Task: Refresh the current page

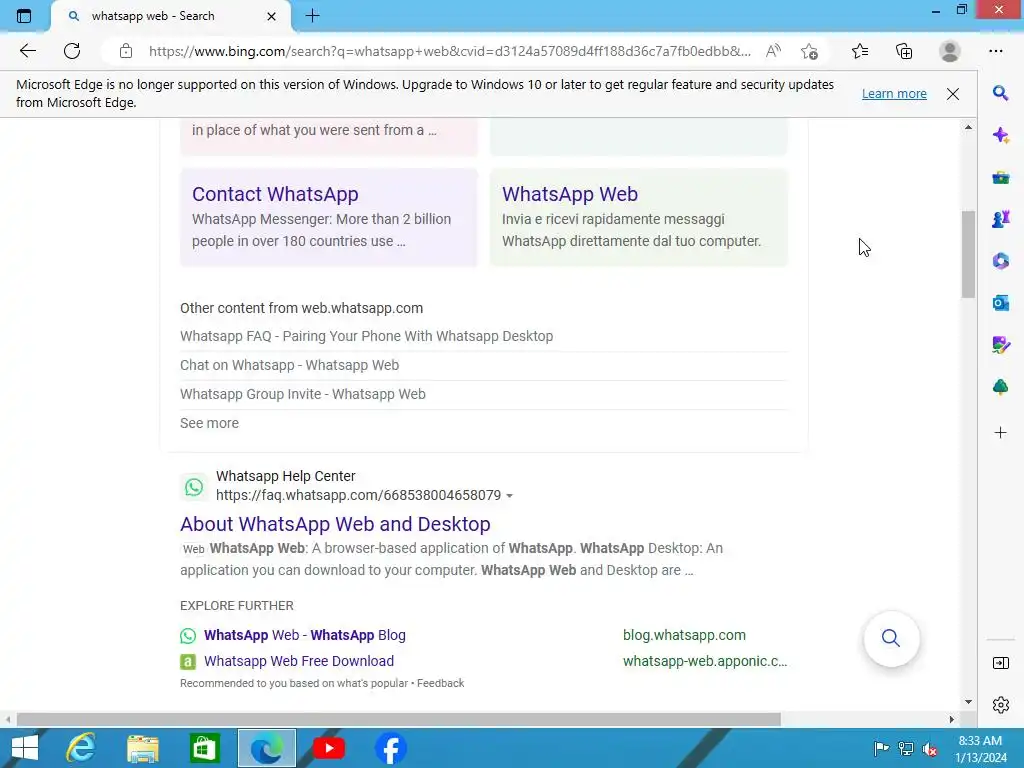Action: point(72,51)
